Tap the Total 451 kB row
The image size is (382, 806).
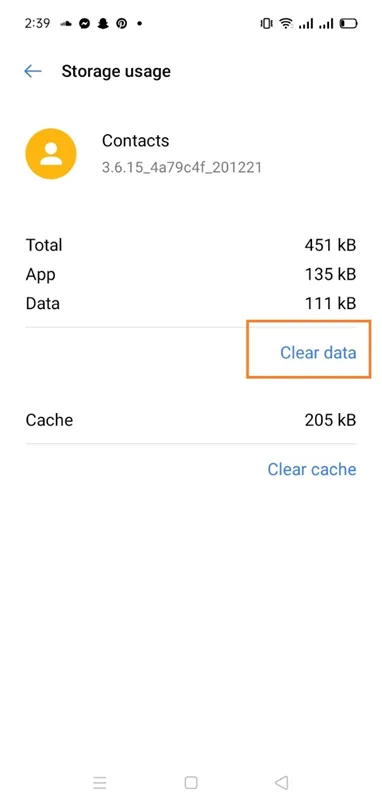(x=191, y=245)
